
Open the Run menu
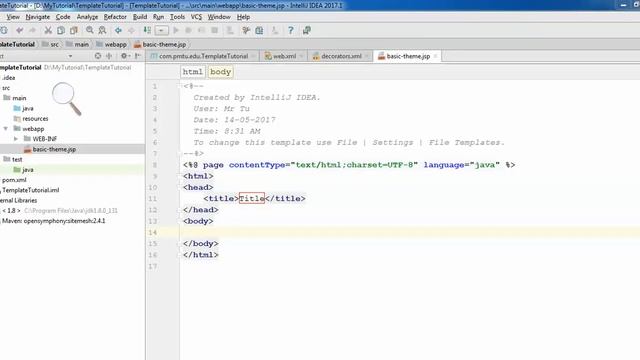tap(158, 17)
